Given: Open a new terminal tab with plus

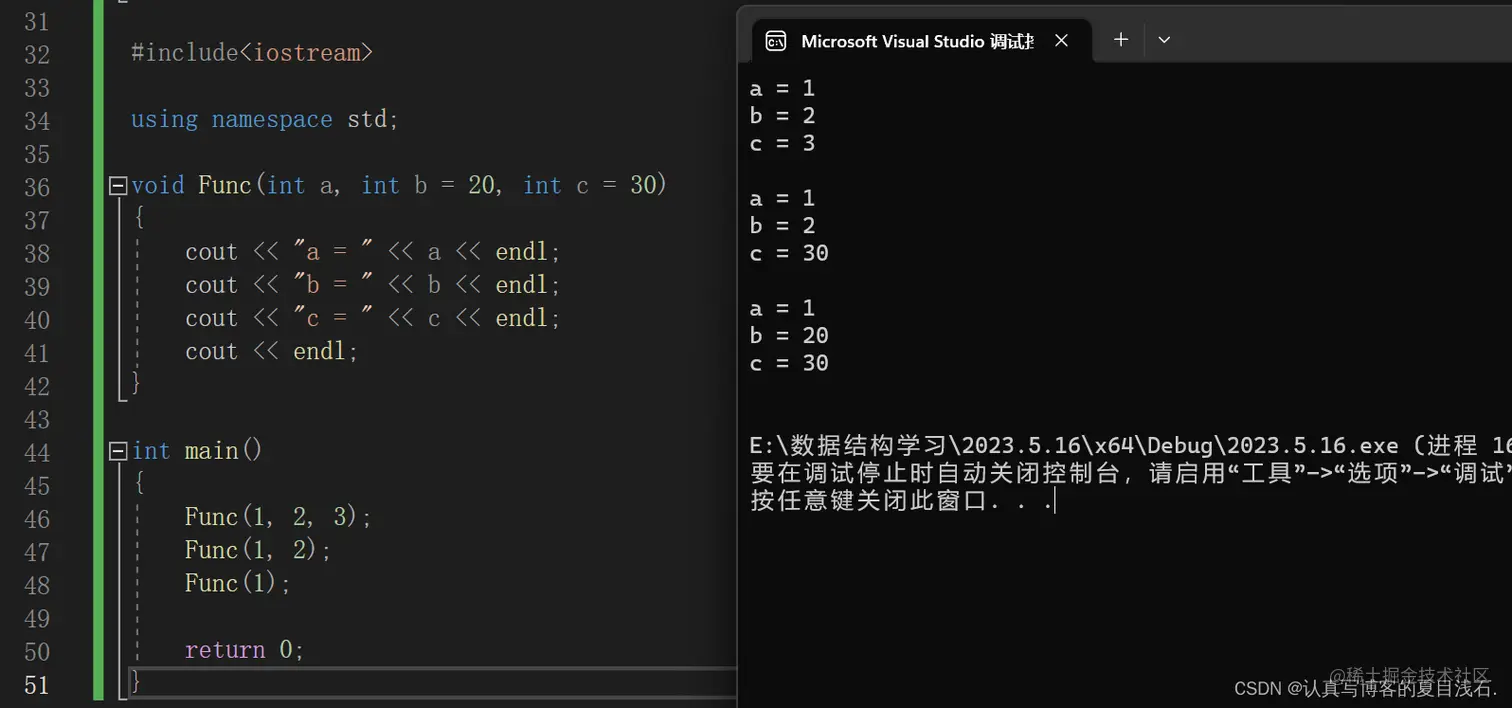Looking at the screenshot, I should [1121, 40].
